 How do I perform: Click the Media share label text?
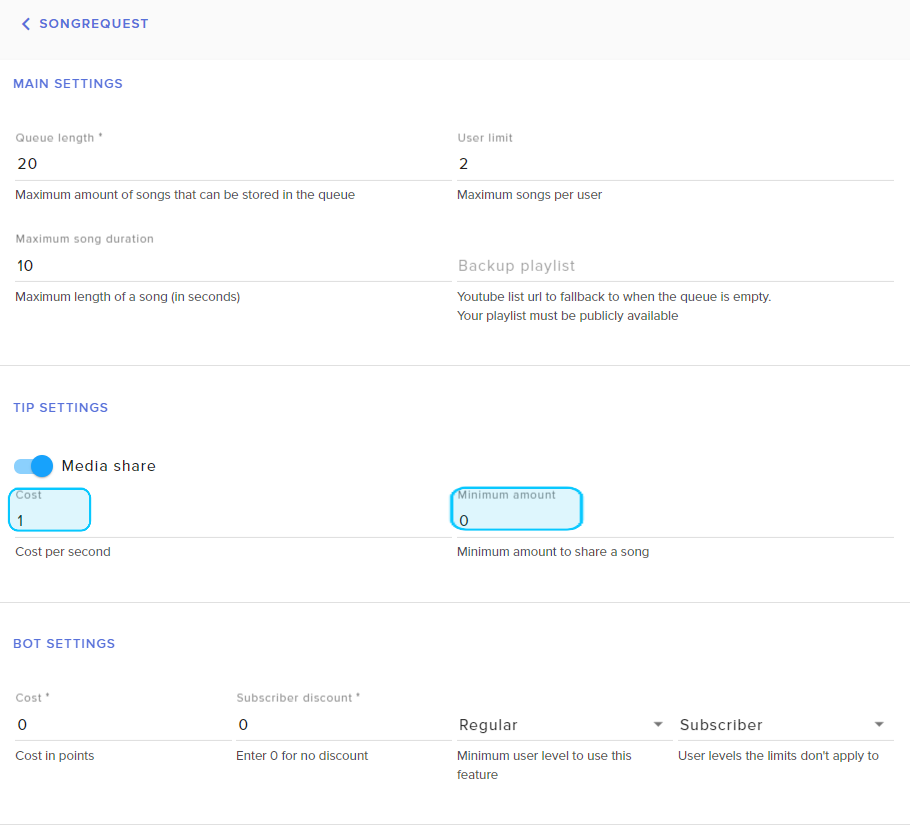(108, 466)
